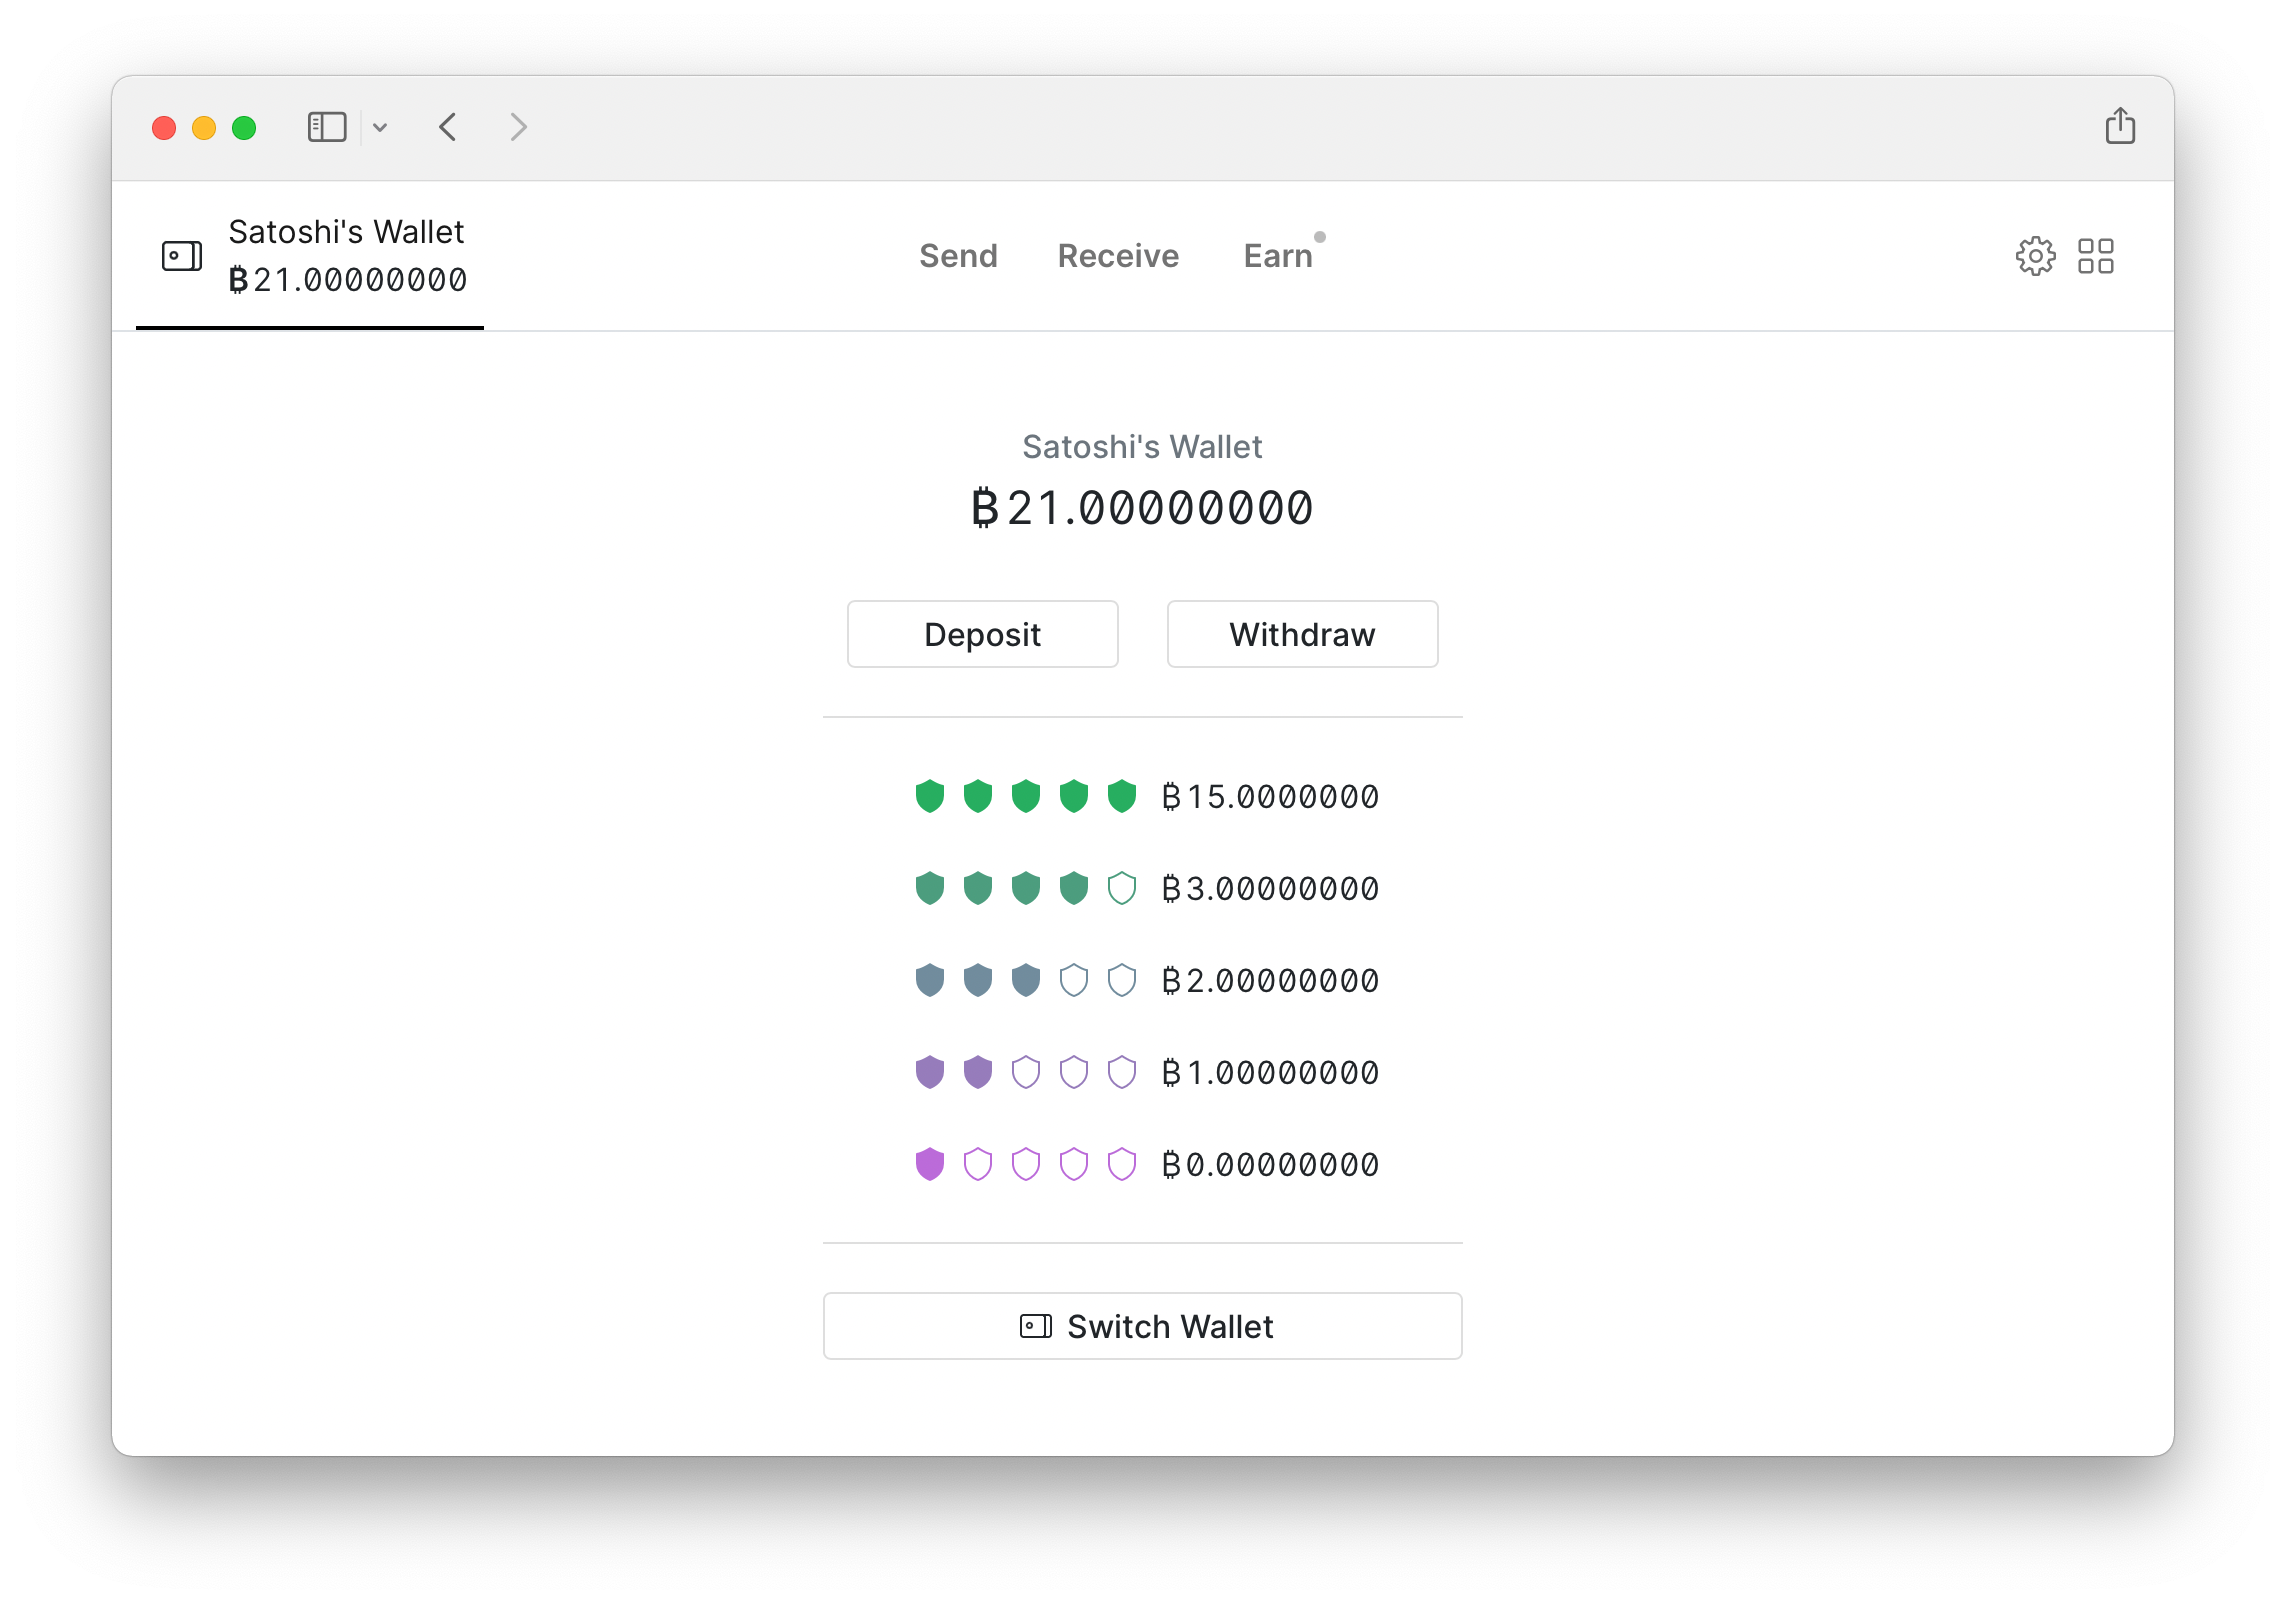Click the share icon in title bar
Viewport: 2286px width, 1604px height.
coord(2119,127)
